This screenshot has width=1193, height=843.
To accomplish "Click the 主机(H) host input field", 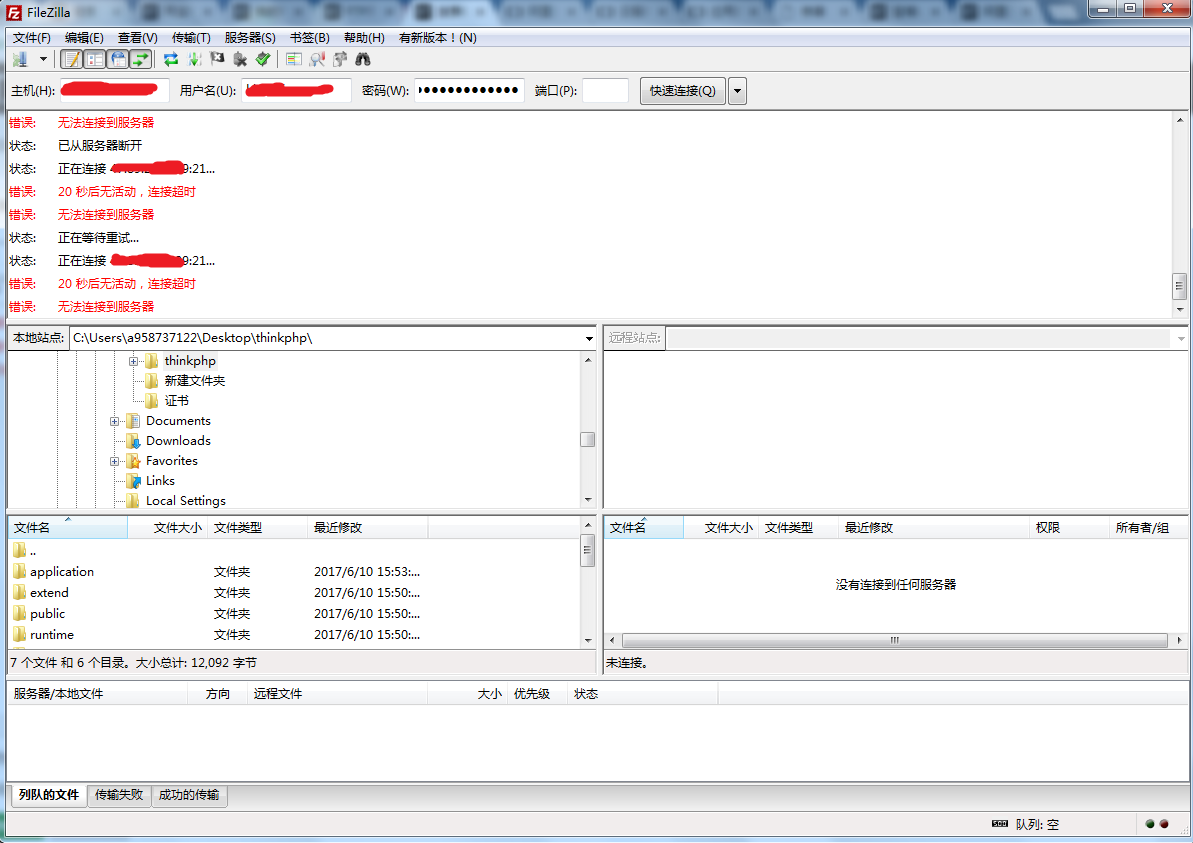I will pyautogui.click(x=114, y=91).
